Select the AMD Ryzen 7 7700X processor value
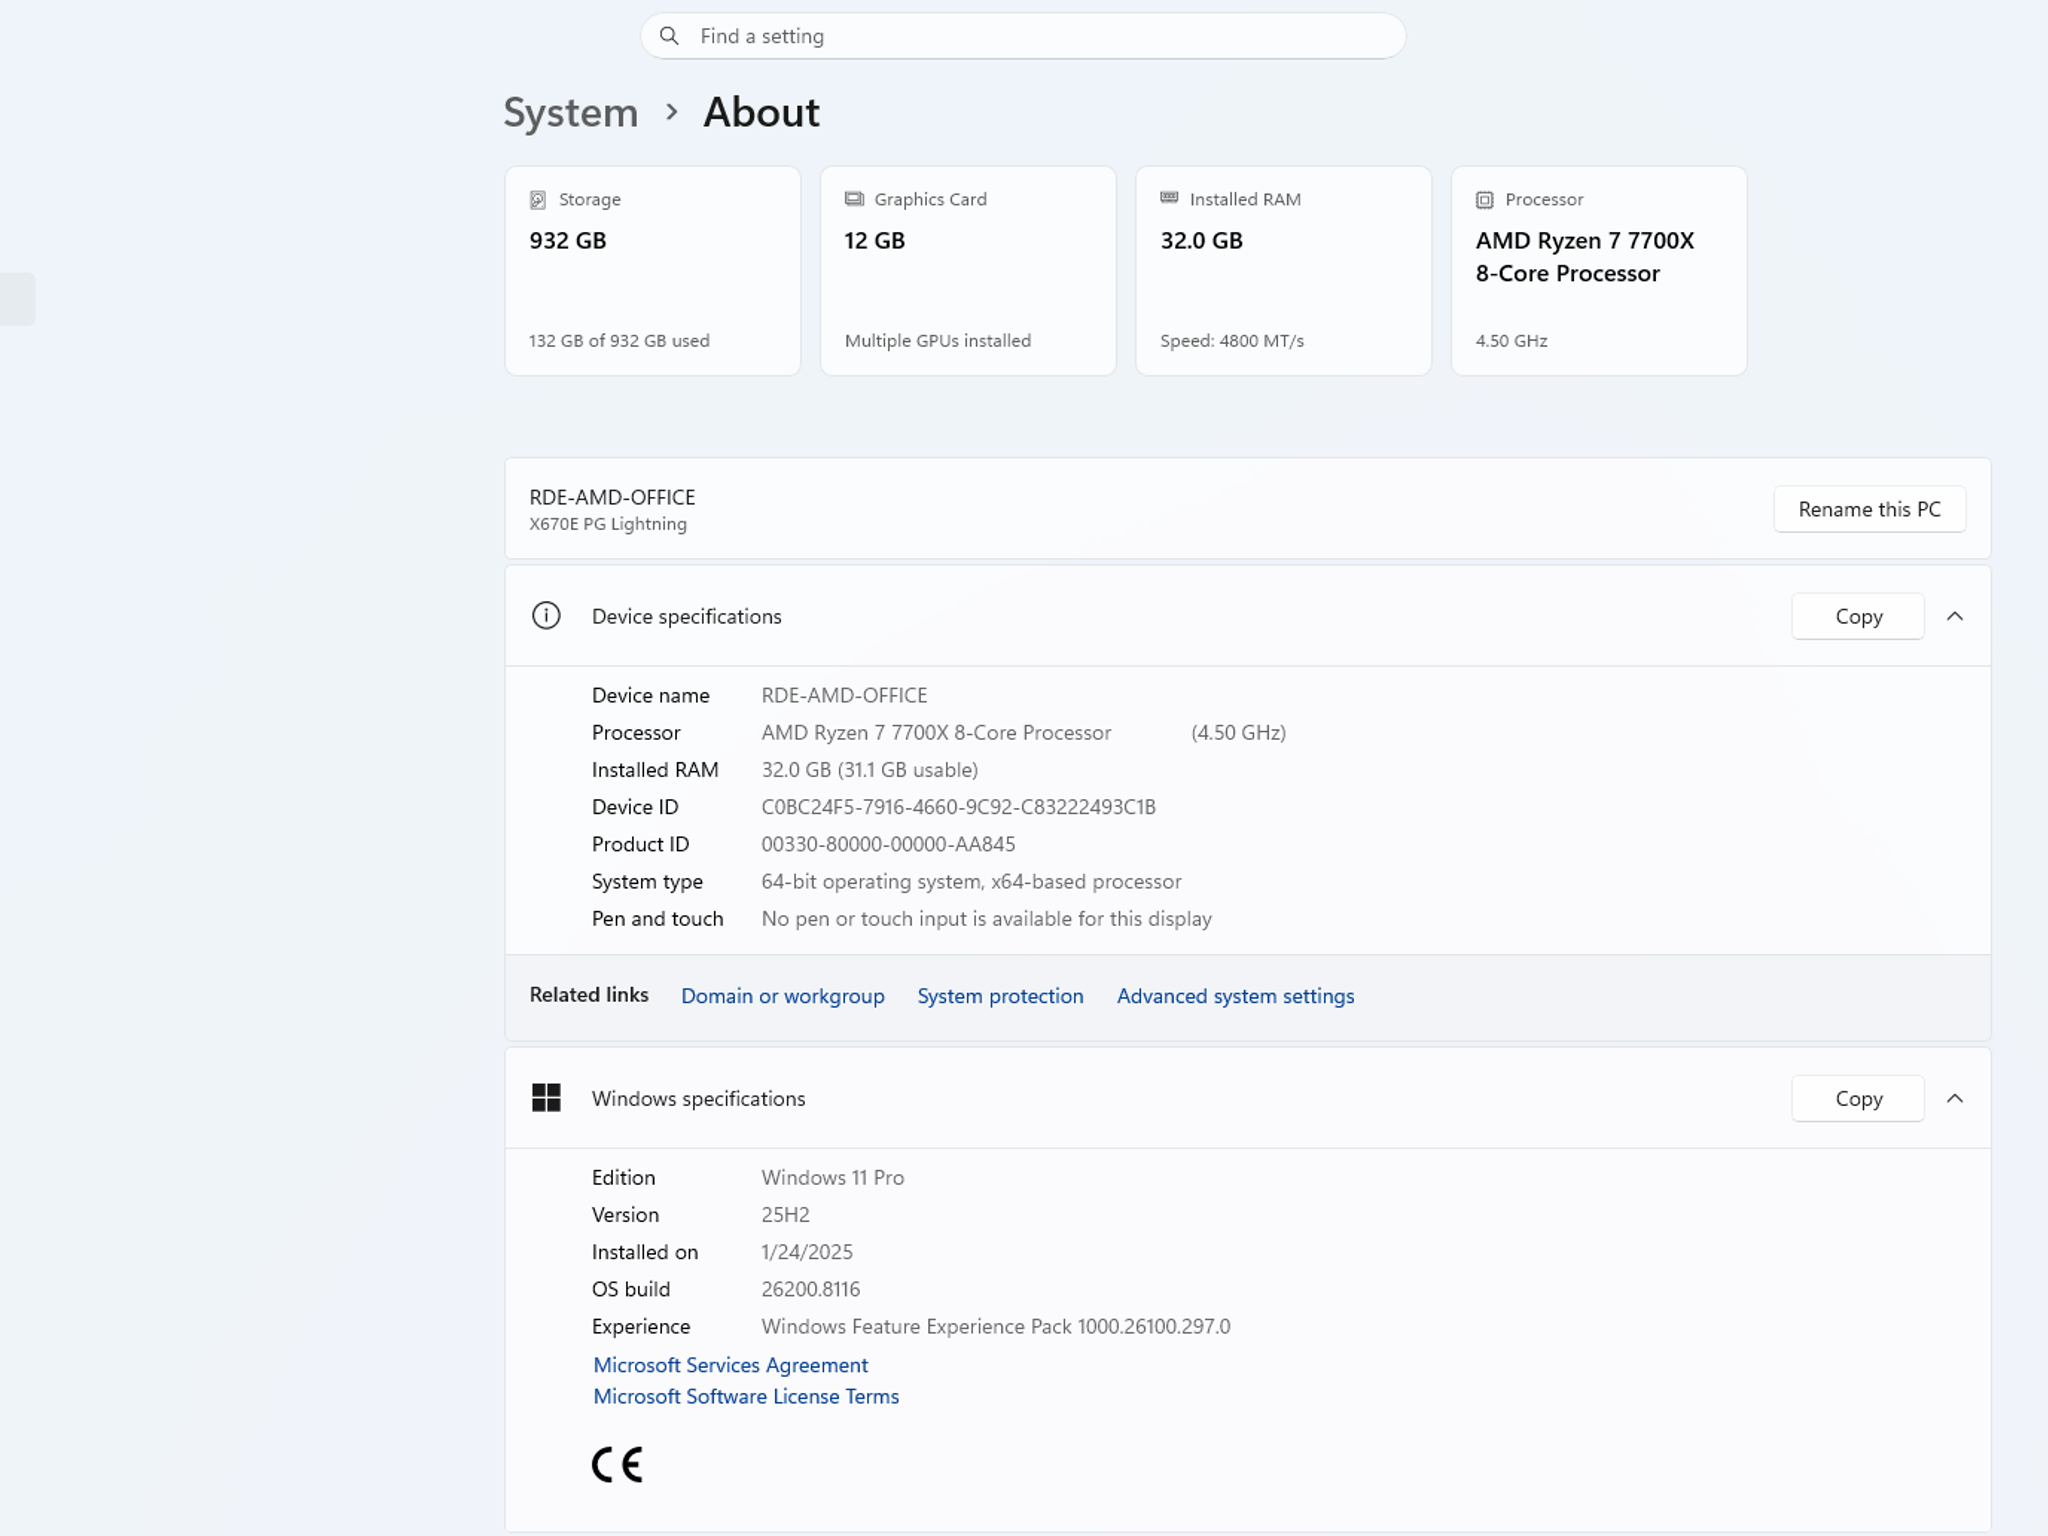The width and height of the screenshot is (2048, 1536). pos(936,732)
